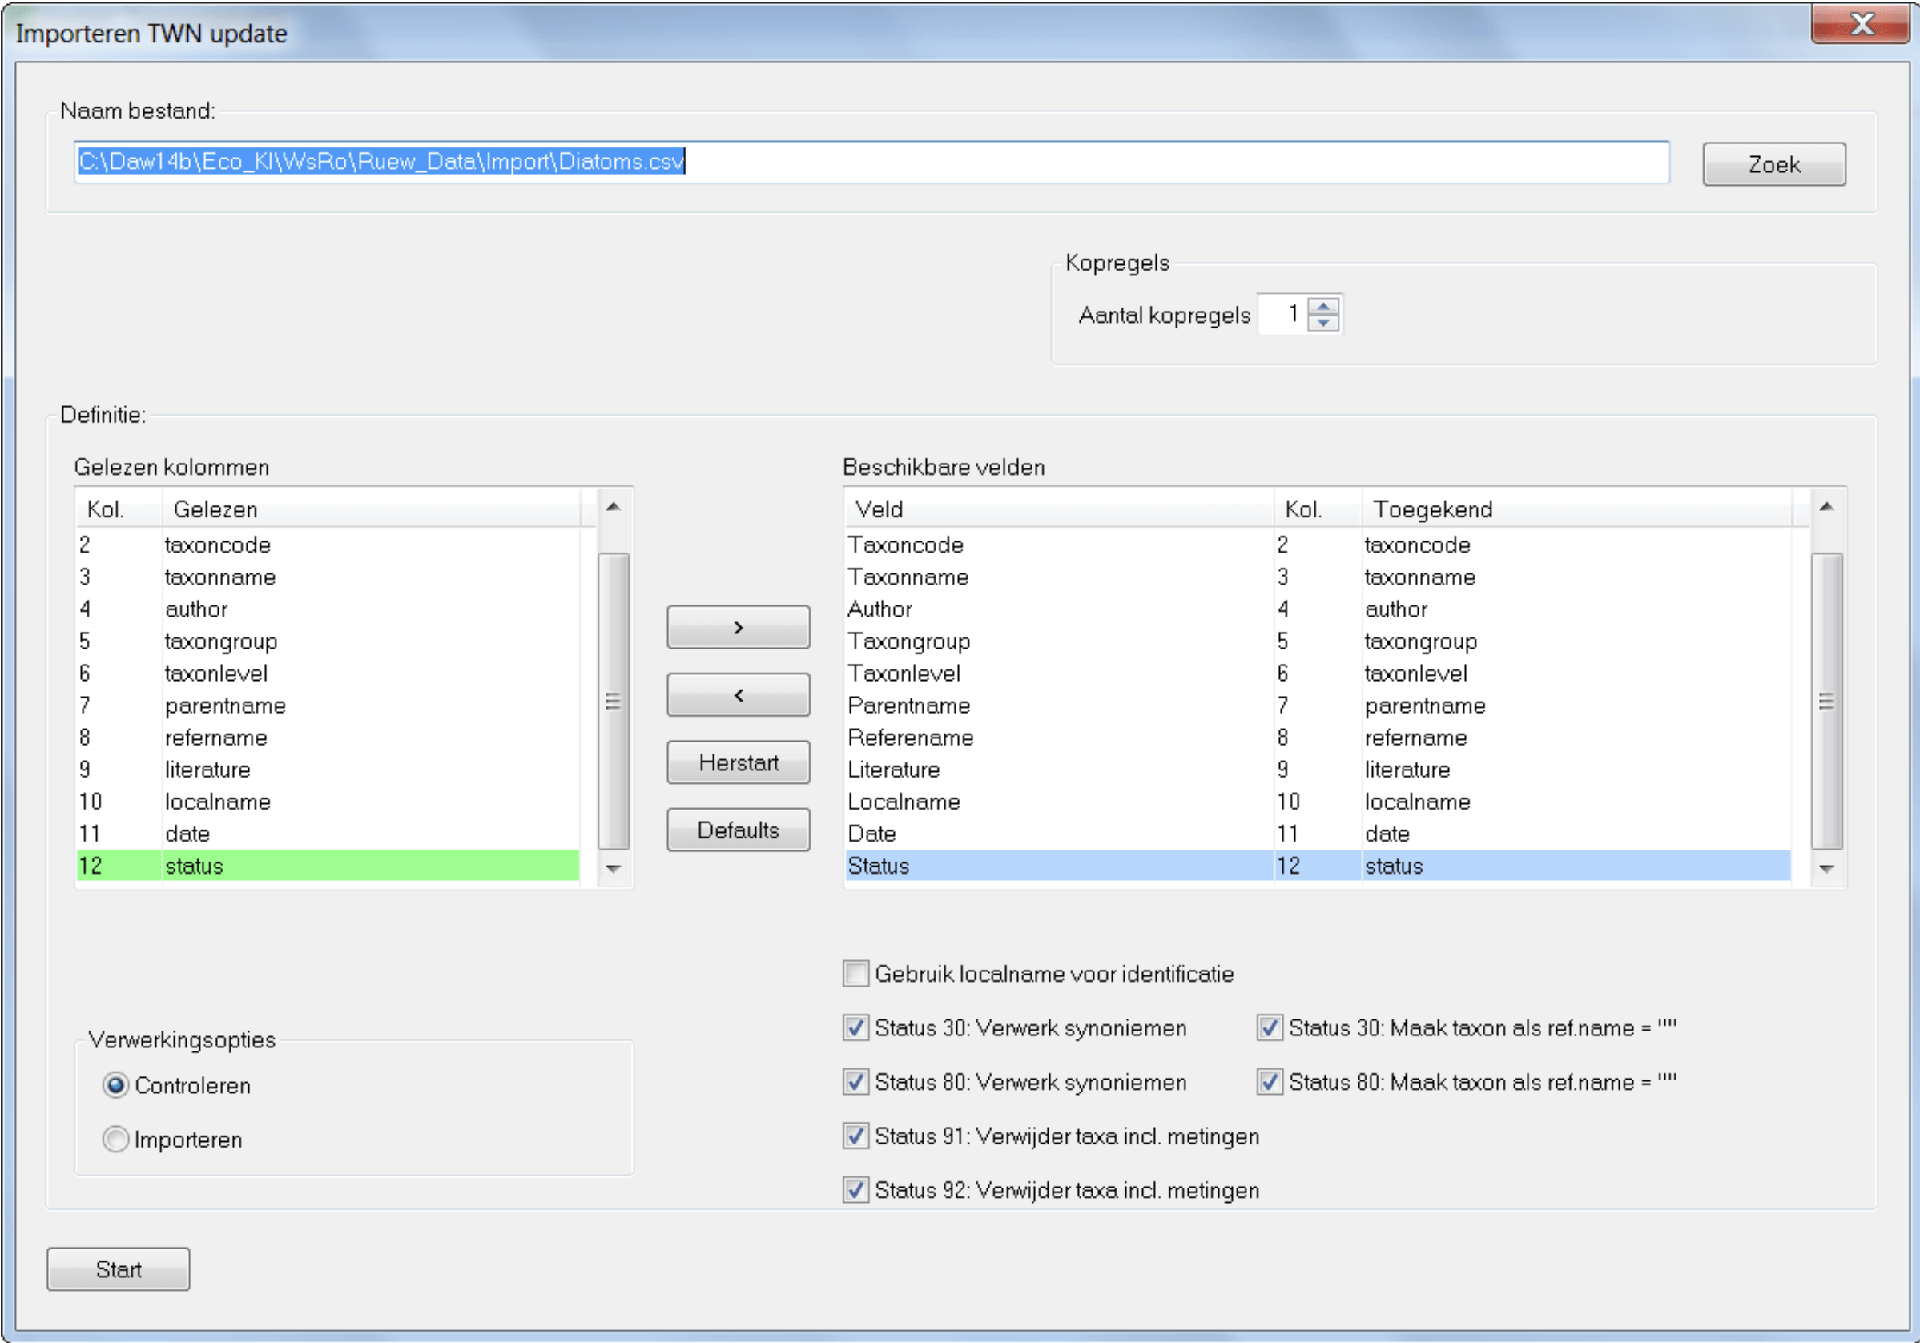The image size is (1920, 1343).
Task: Click the Herstart button
Action: click(x=738, y=762)
